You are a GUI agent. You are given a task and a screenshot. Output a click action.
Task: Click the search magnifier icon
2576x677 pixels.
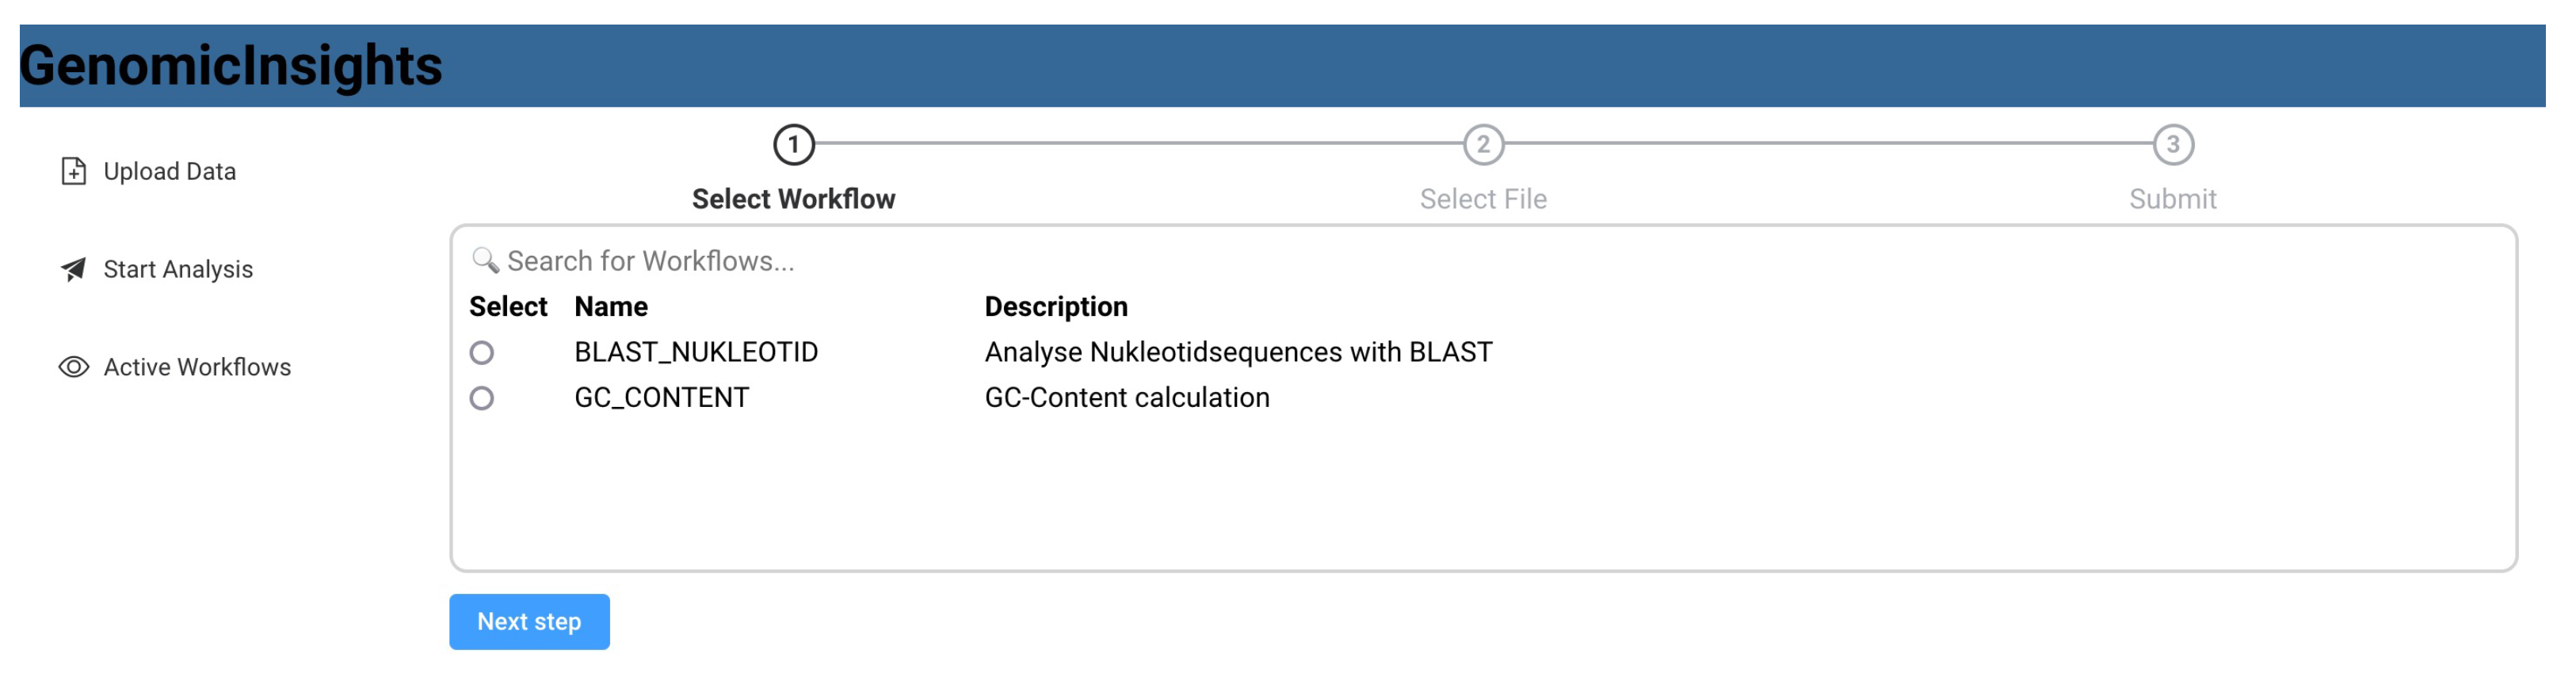[485, 261]
